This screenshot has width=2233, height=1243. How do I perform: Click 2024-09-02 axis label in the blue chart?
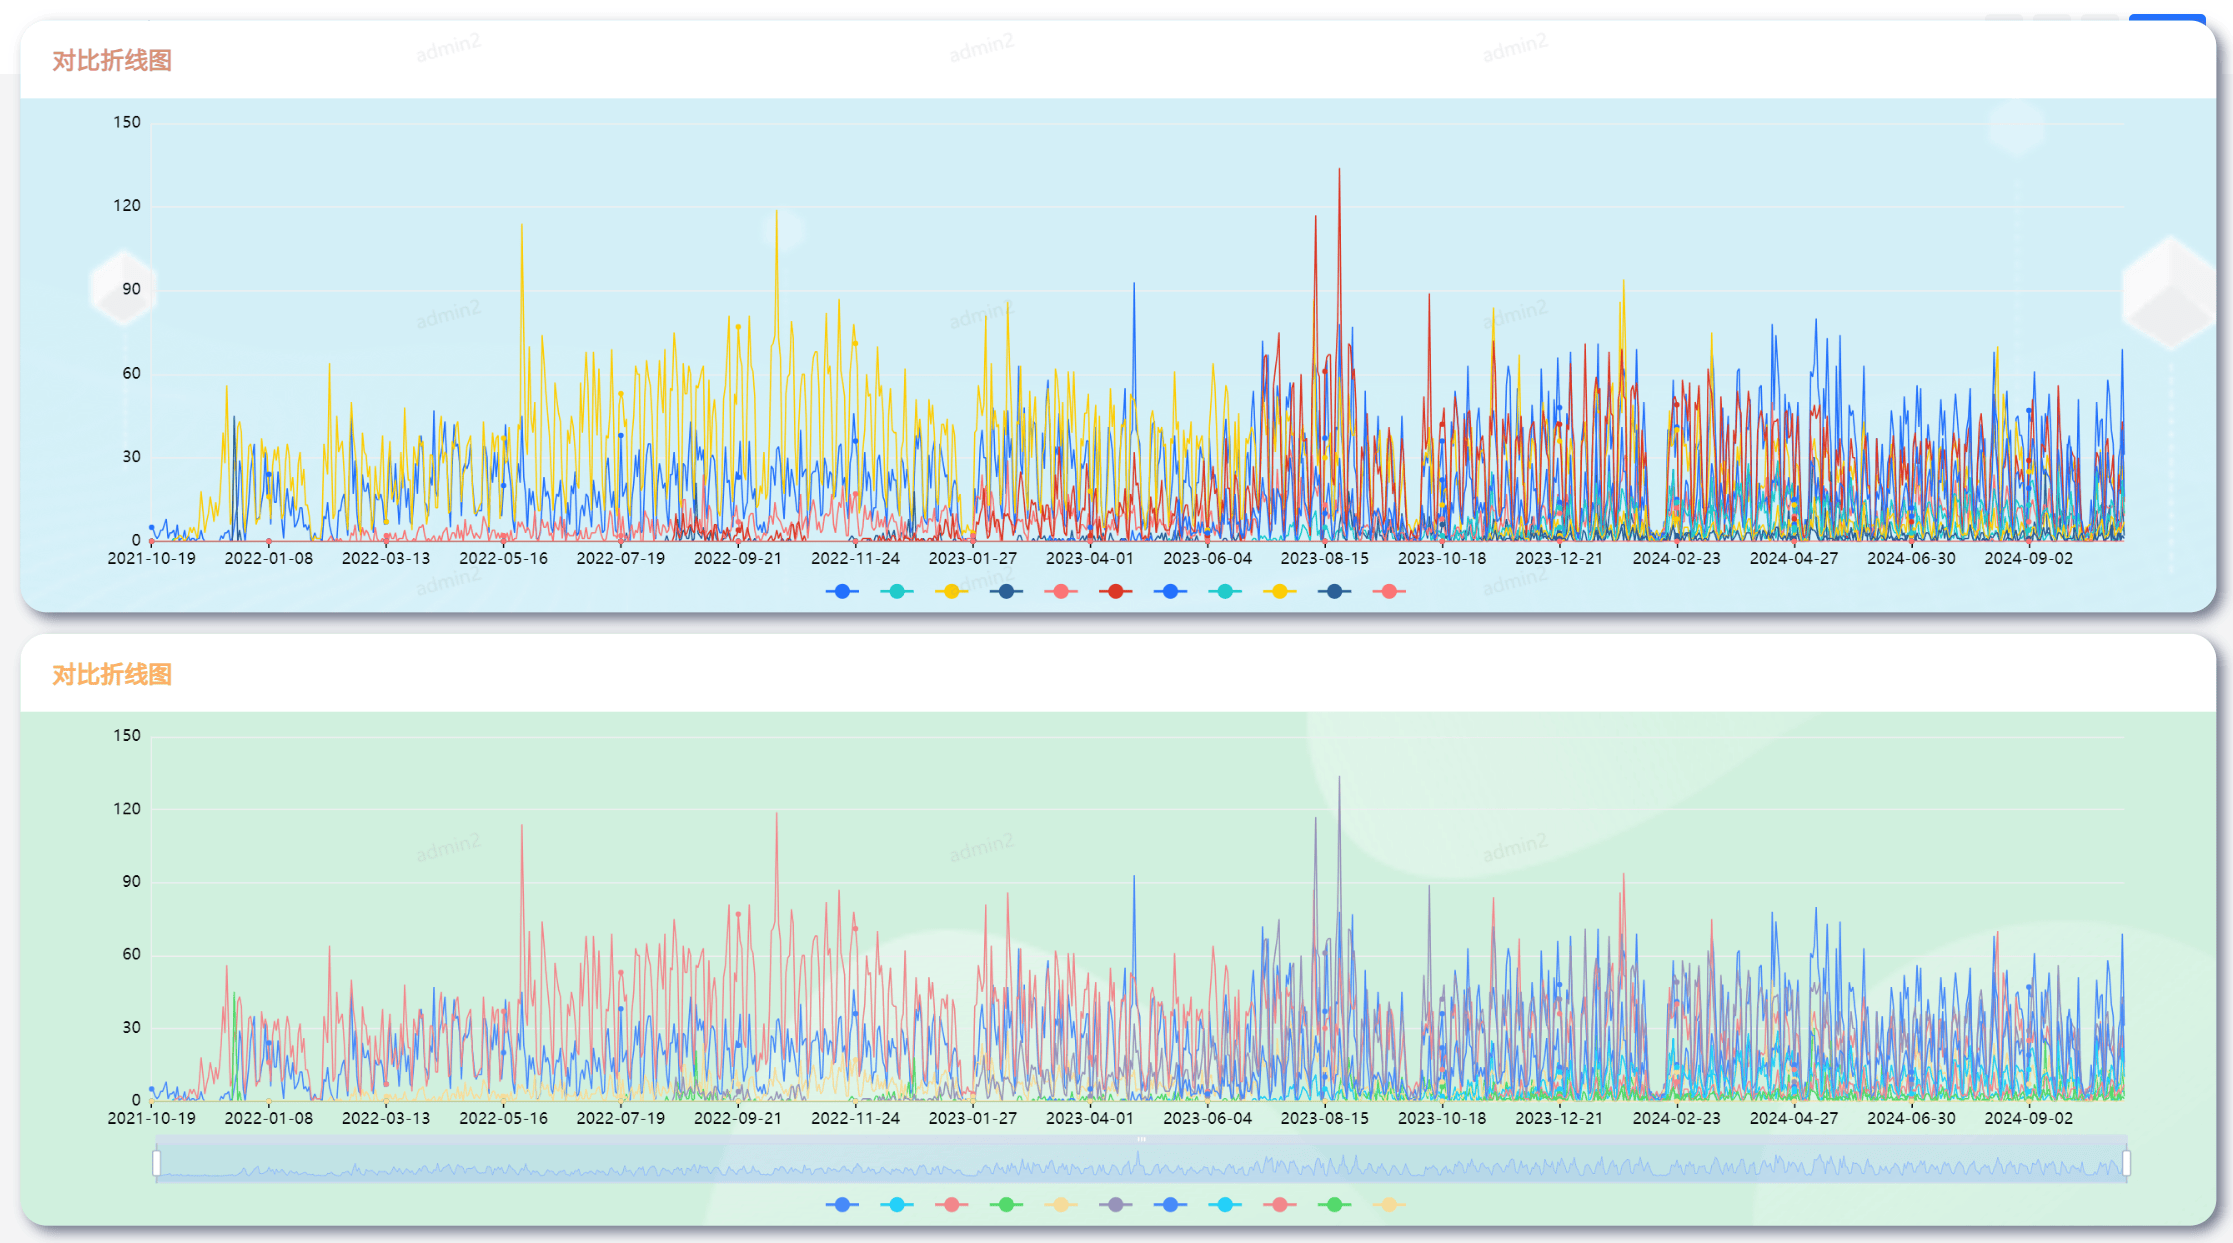point(2029,558)
